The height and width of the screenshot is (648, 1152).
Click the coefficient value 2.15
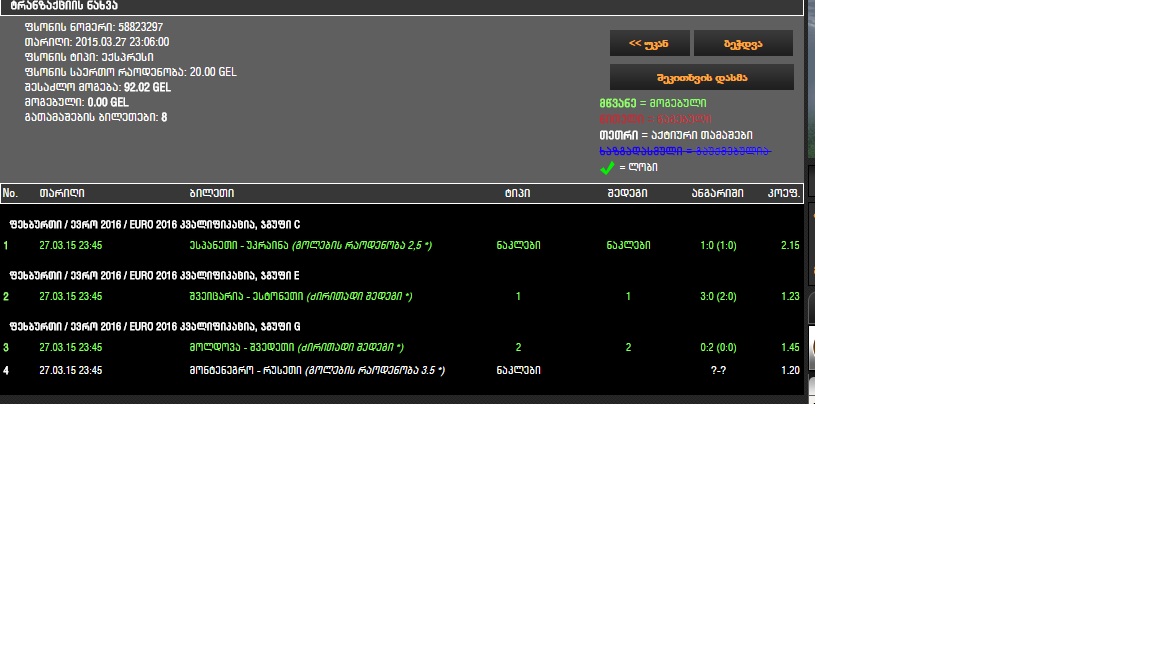(x=790, y=245)
